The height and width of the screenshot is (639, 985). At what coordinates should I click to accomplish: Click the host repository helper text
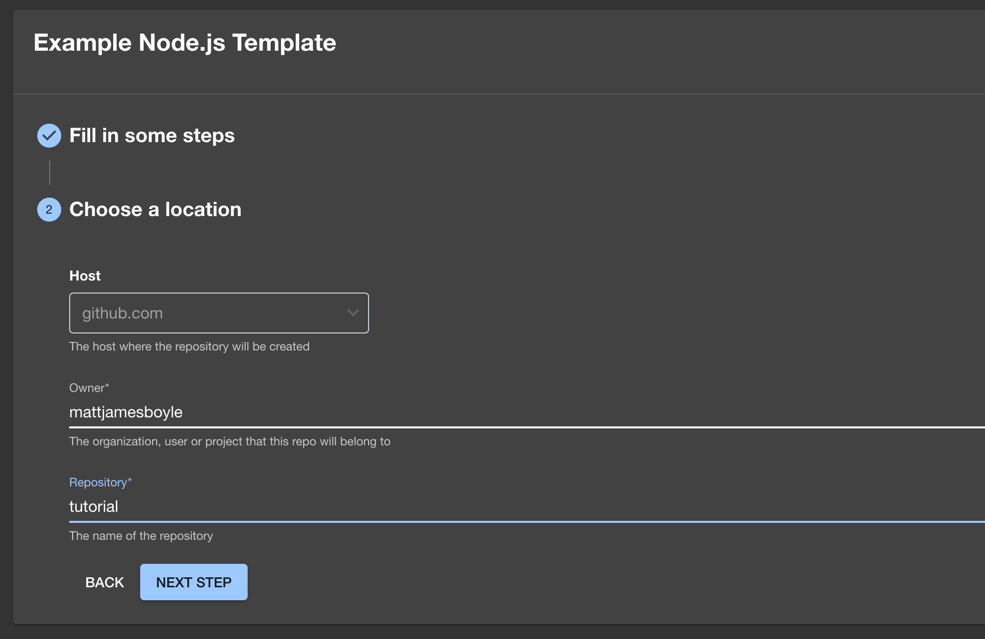[x=189, y=347]
